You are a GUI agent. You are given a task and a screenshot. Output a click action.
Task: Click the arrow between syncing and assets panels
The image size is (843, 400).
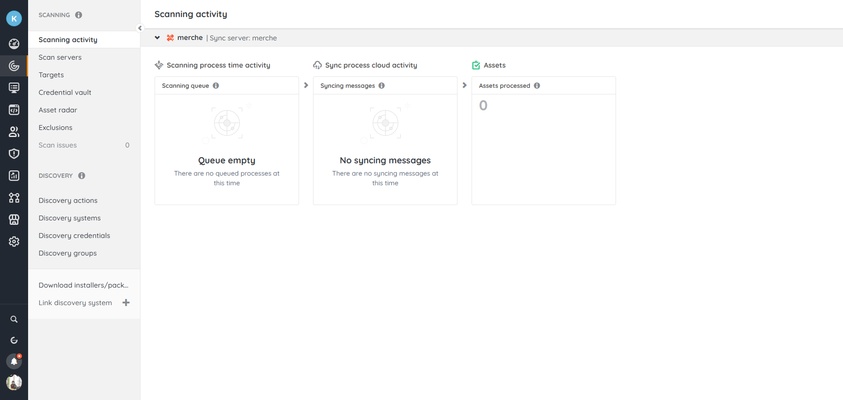(465, 85)
